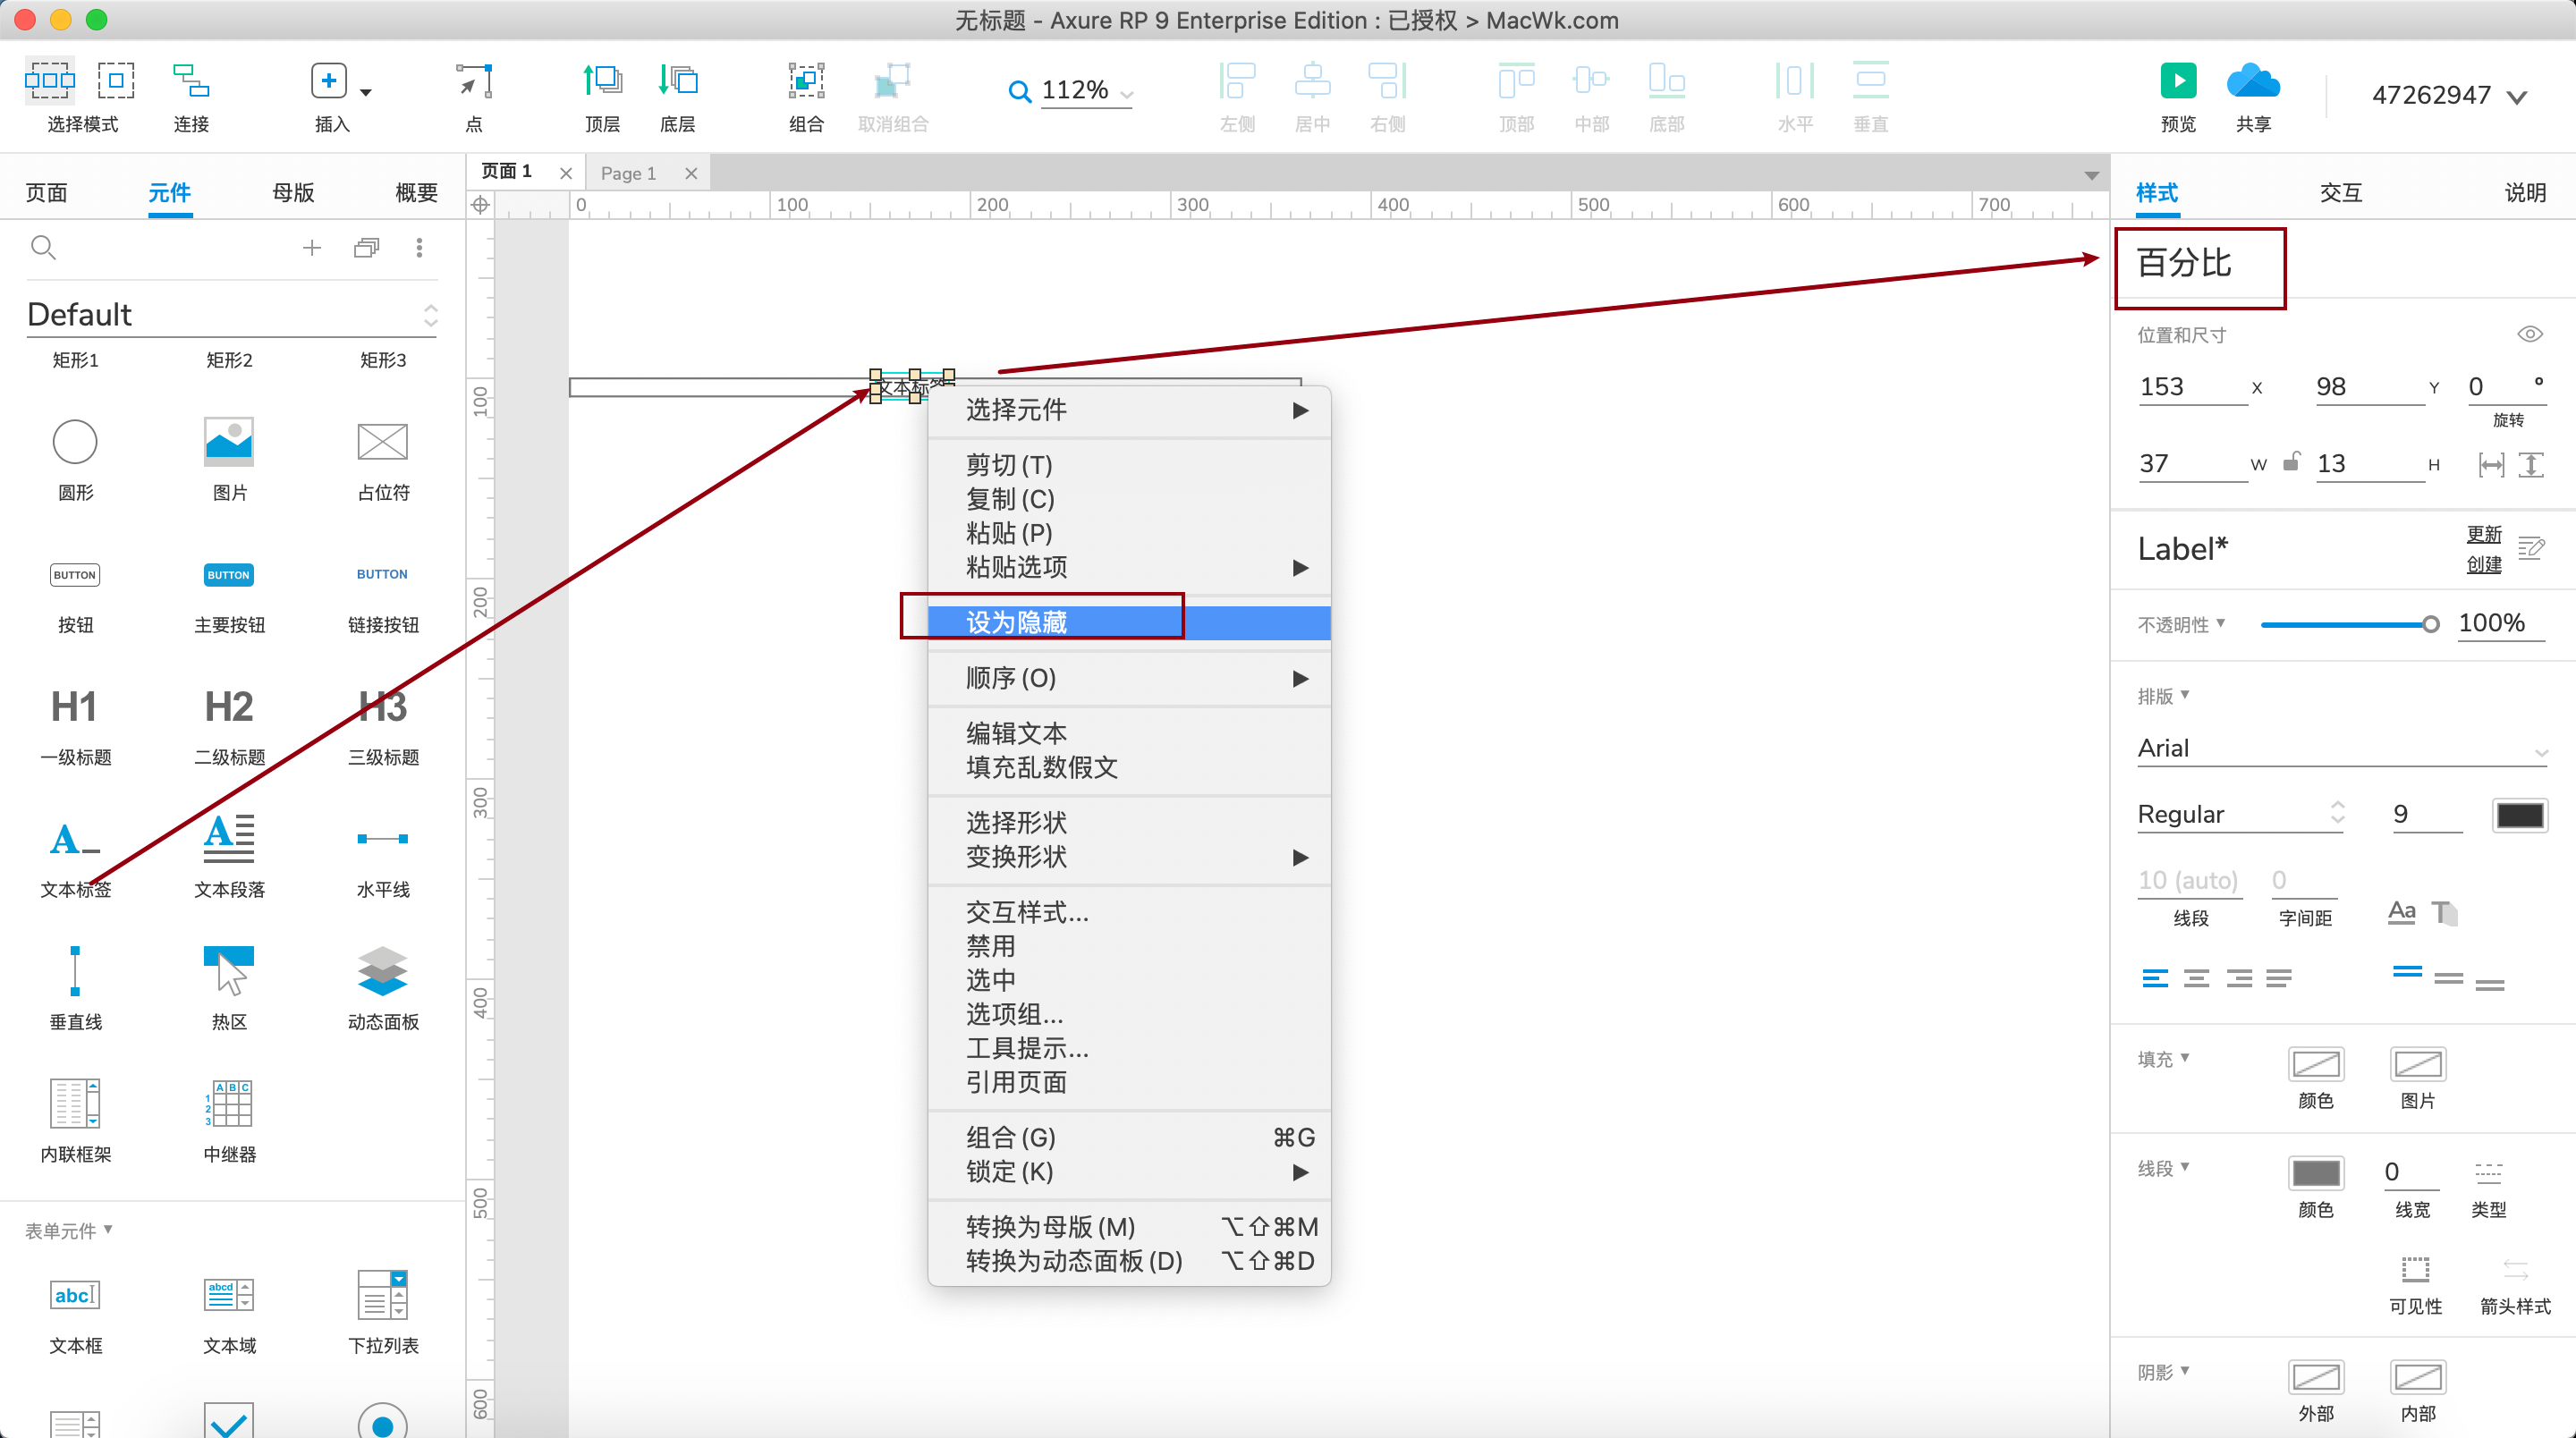The width and height of the screenshot is (2576, 1438).
Task: Open the zoom level 112% dropdown
Action: pos(1127,93)
